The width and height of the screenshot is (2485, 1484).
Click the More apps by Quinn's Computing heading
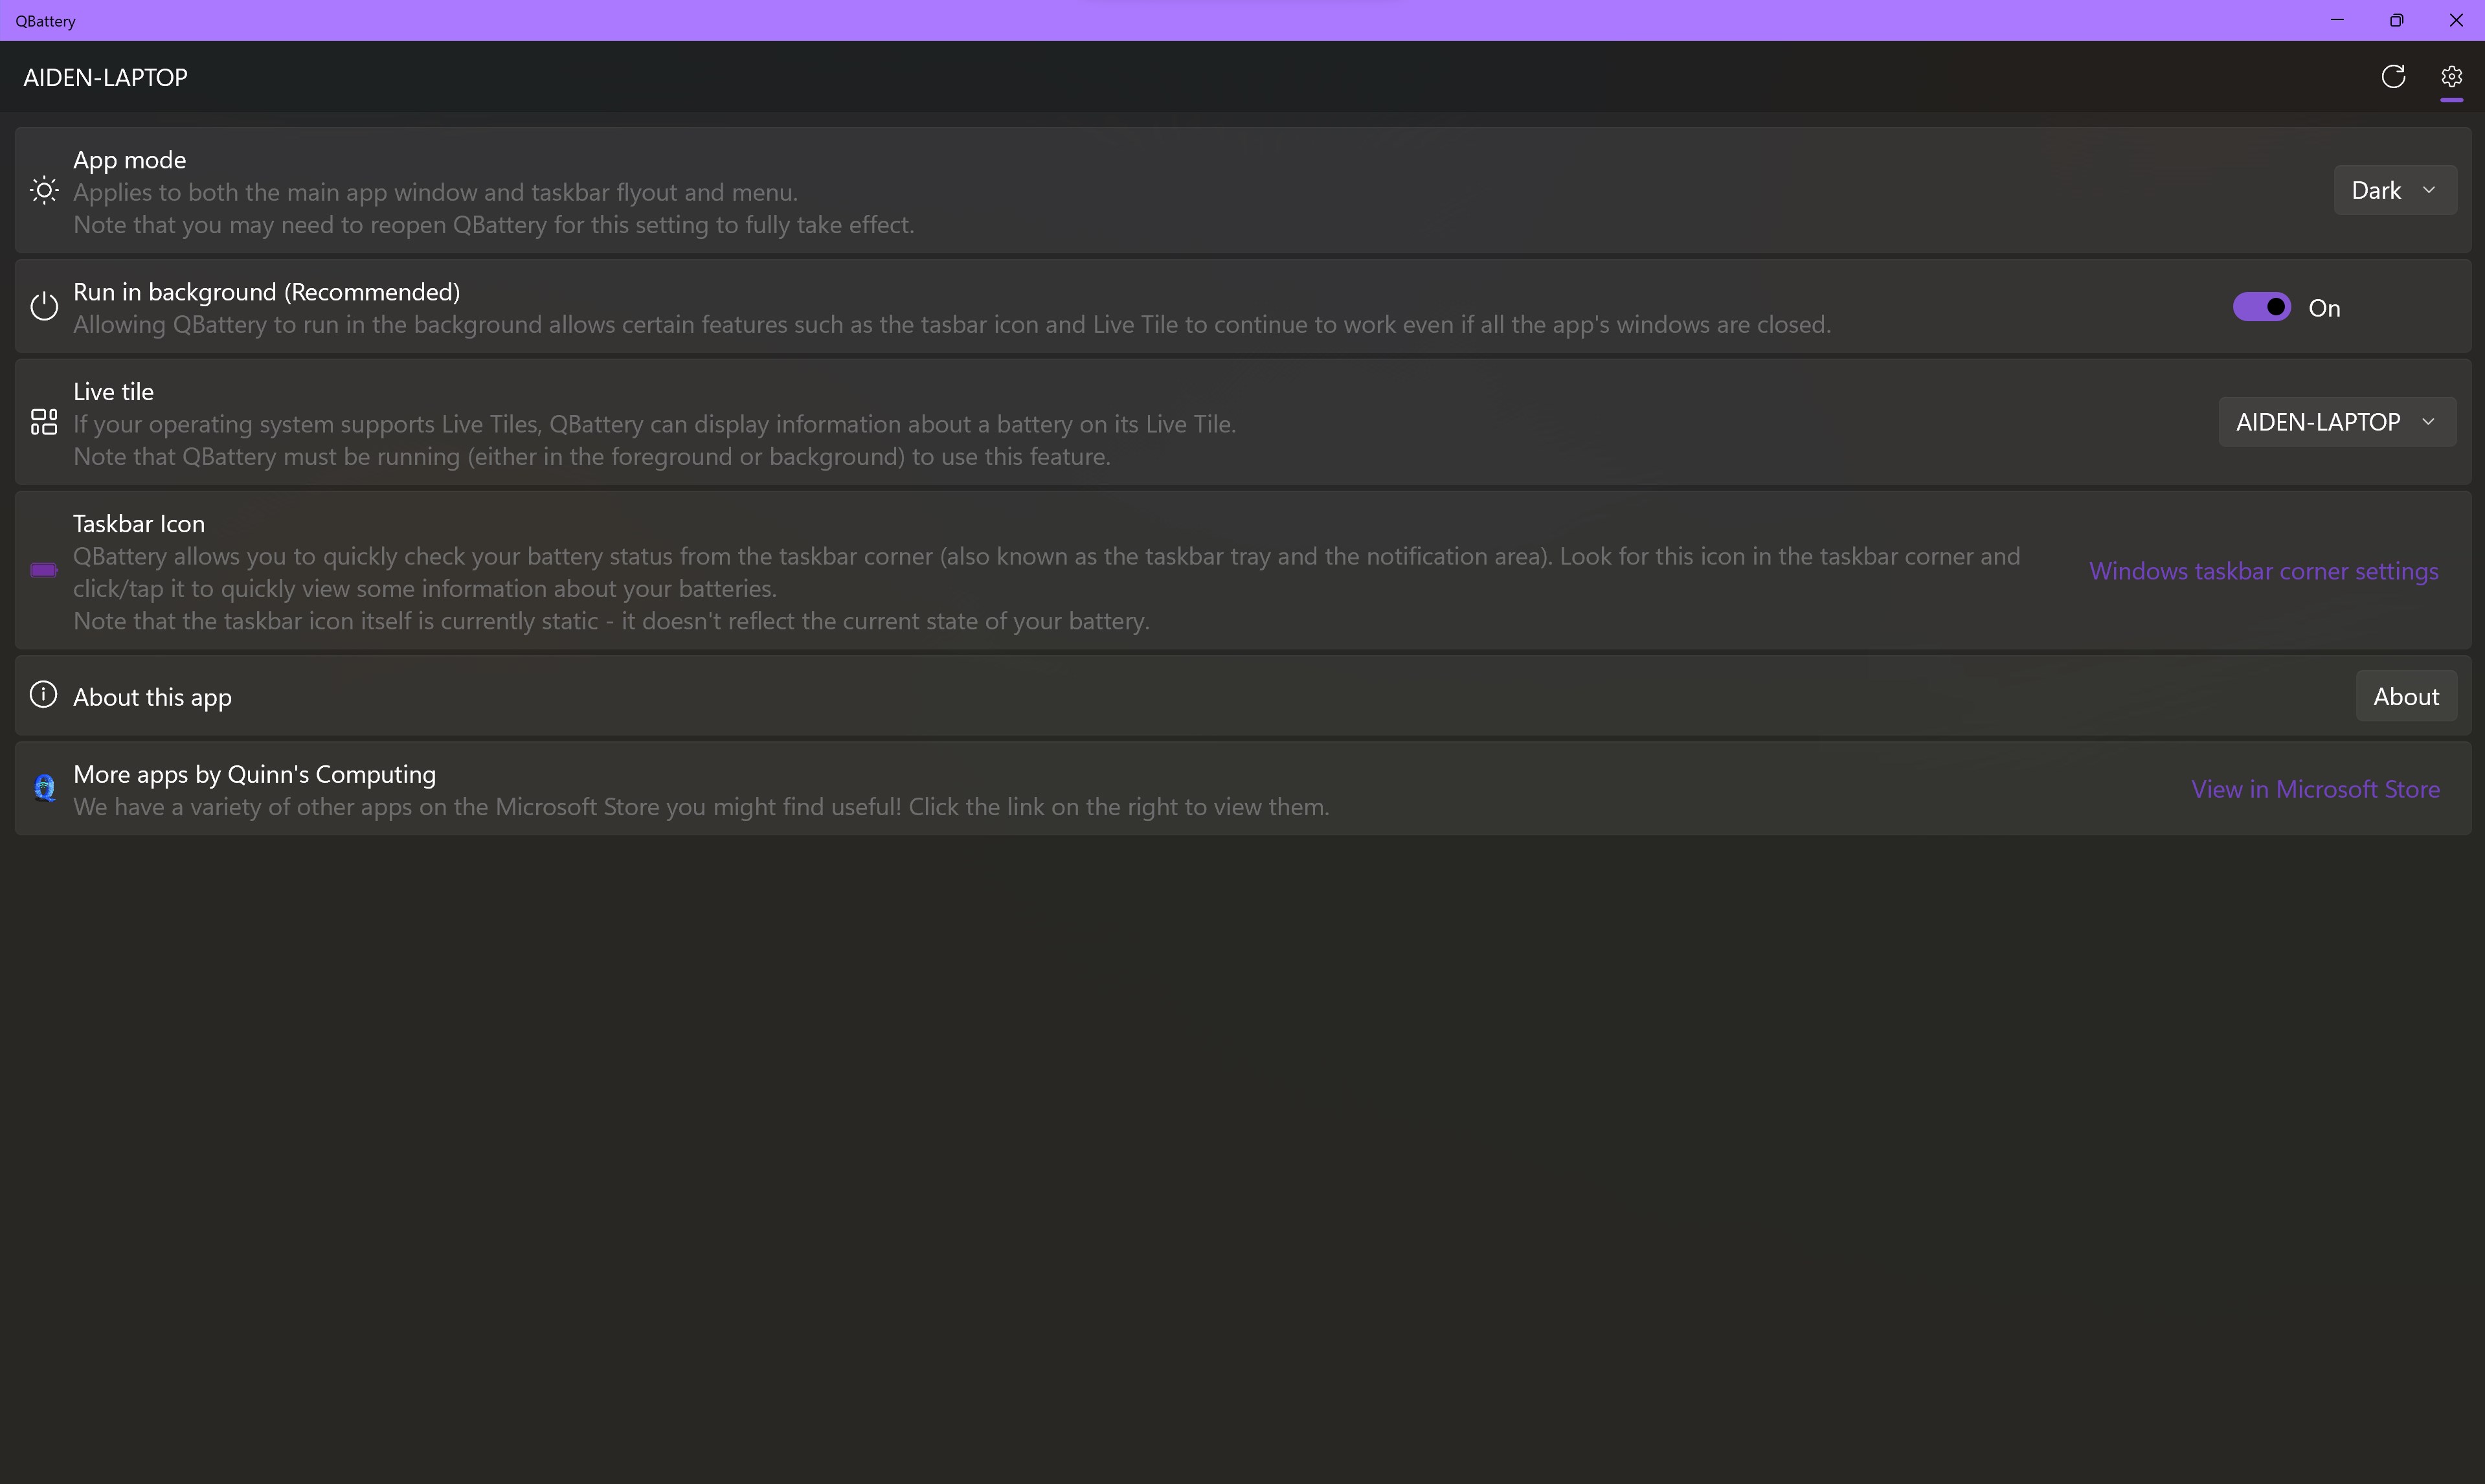click(x=254, y=774)
